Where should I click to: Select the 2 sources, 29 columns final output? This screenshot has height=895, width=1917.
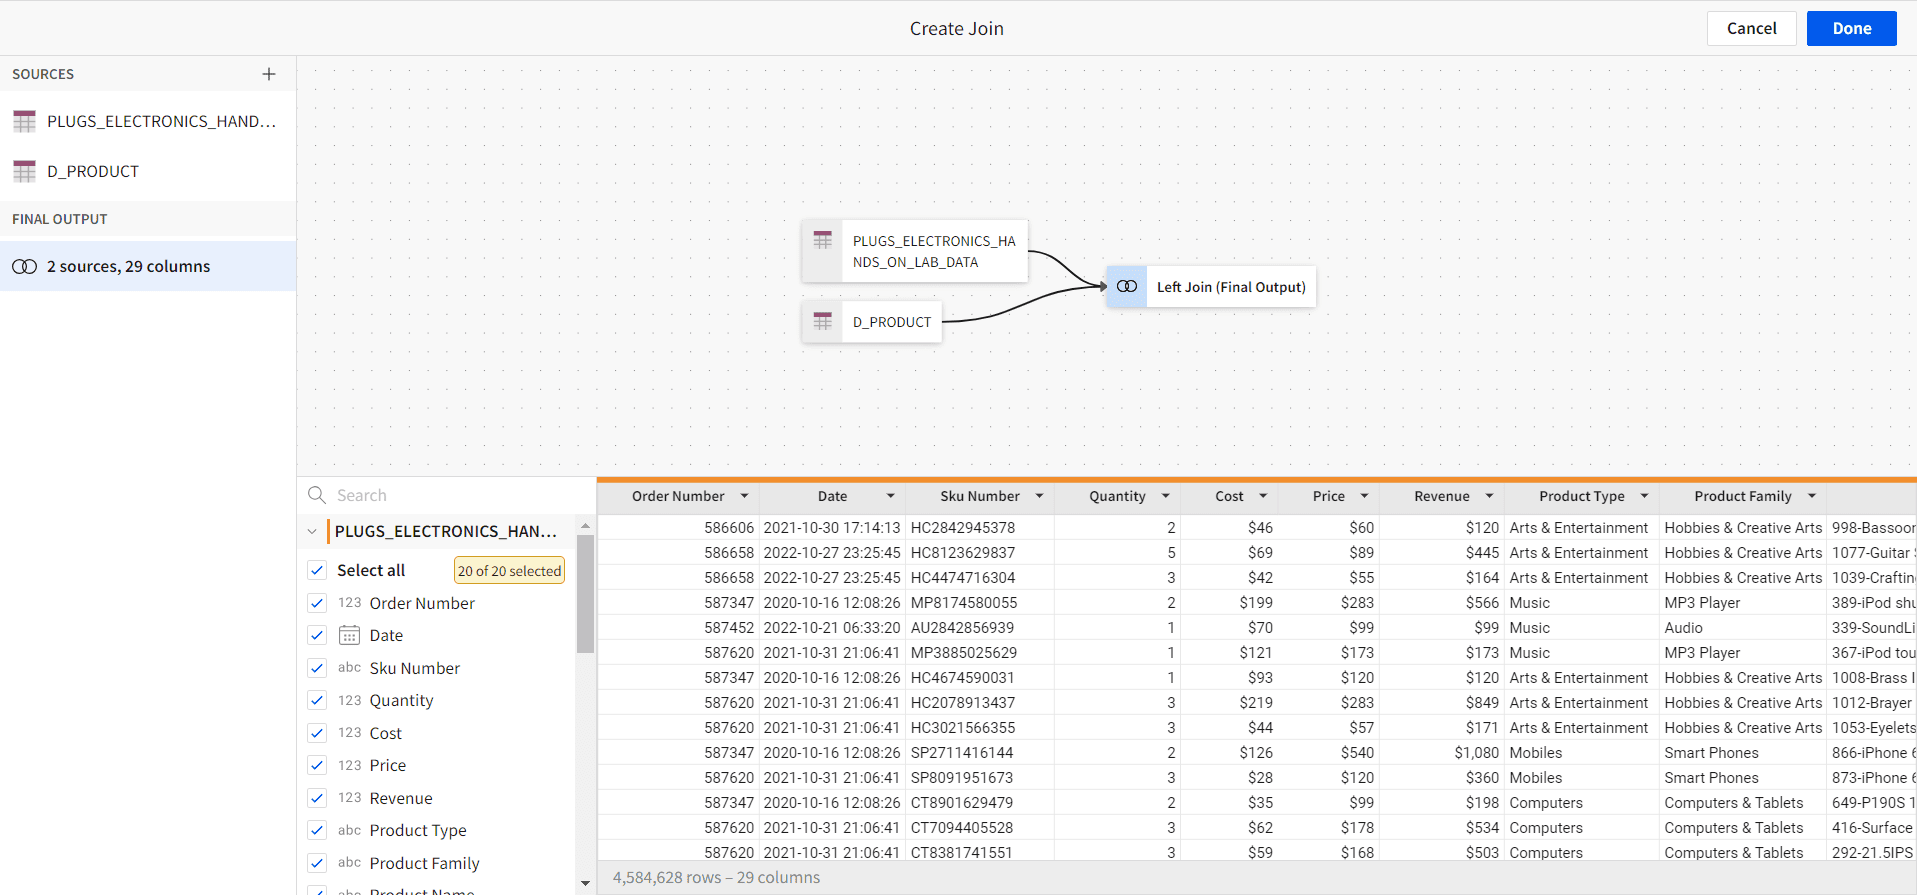(128, 267)
